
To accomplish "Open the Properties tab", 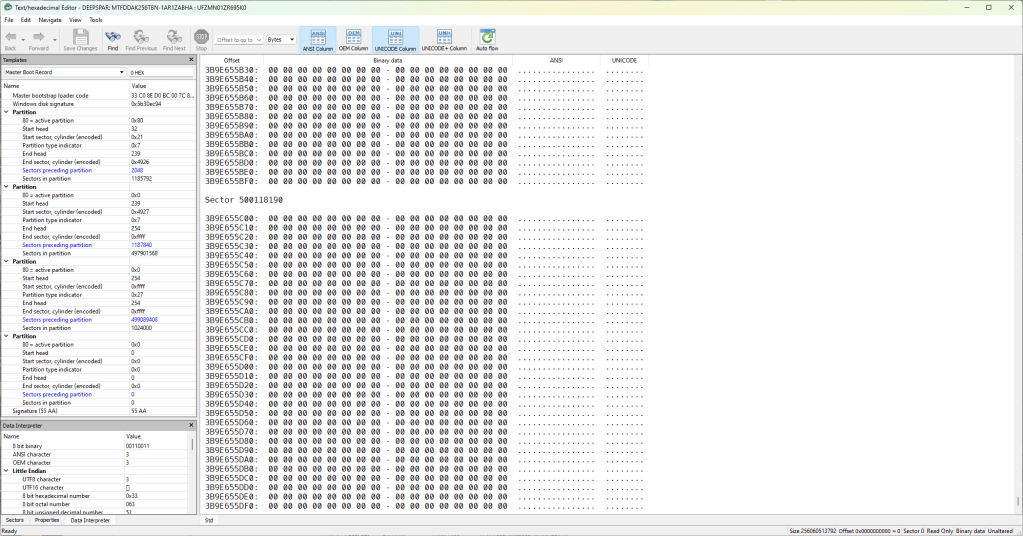I will (47, 520).
